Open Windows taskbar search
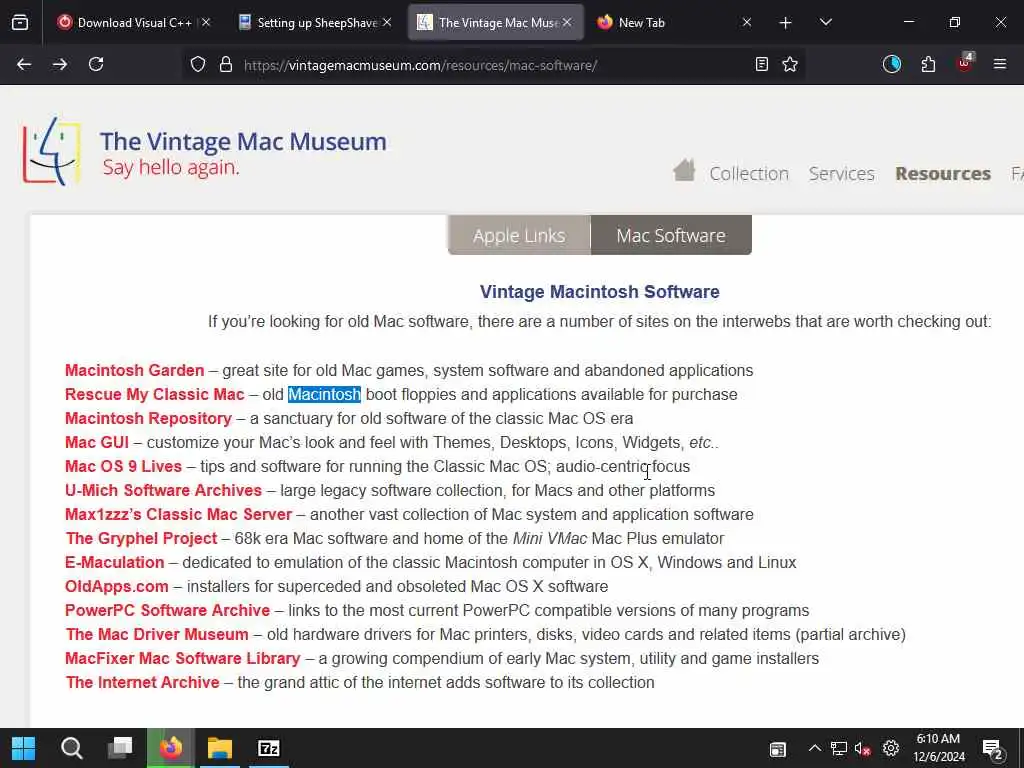1024x768 pixels. tap(72, 748)
